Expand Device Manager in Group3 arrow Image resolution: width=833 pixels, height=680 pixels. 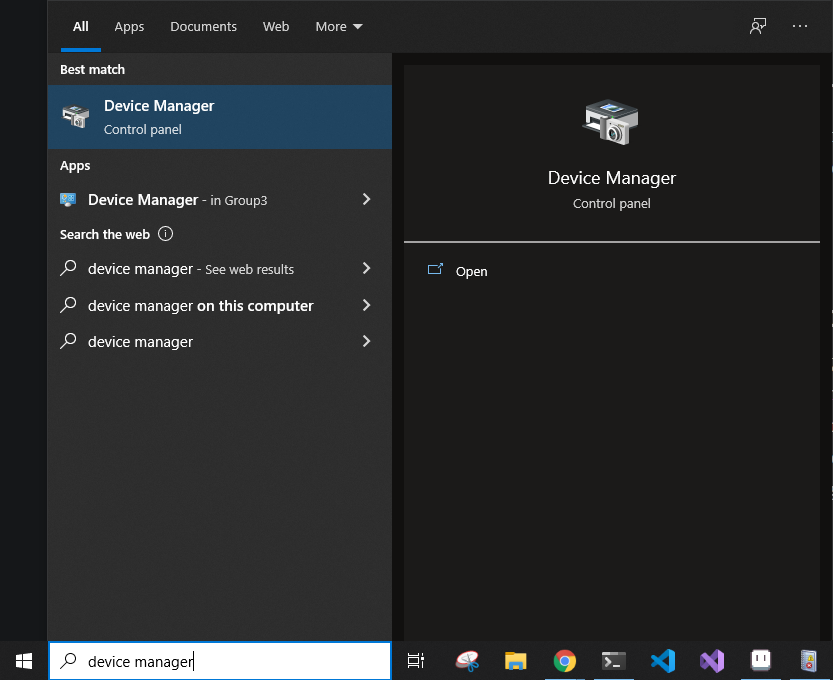pyautogui.click(x=367, y=199)
